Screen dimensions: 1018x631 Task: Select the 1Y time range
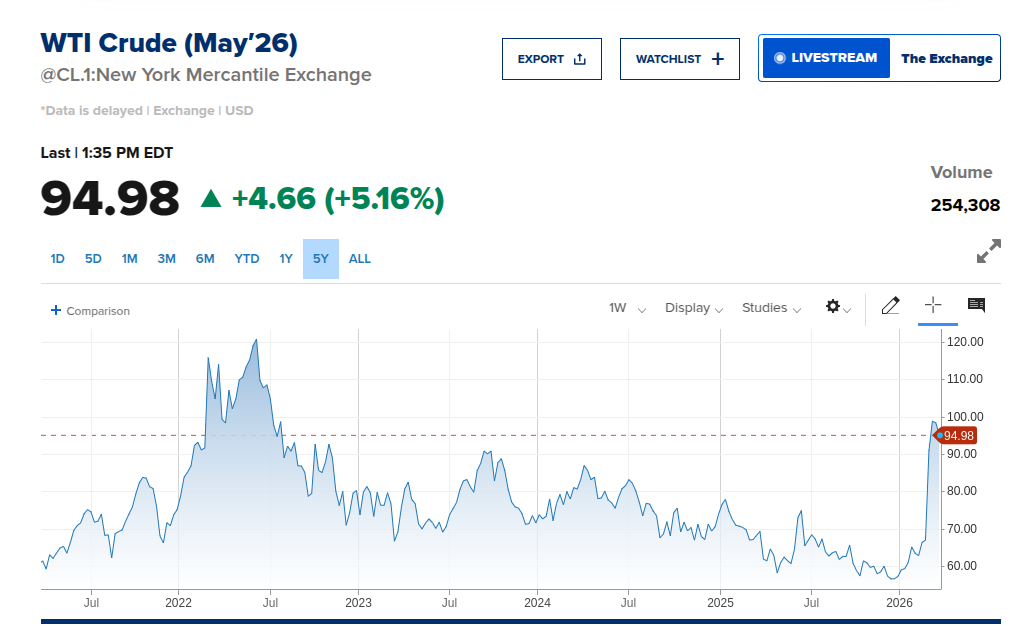(x=286, y=258)
